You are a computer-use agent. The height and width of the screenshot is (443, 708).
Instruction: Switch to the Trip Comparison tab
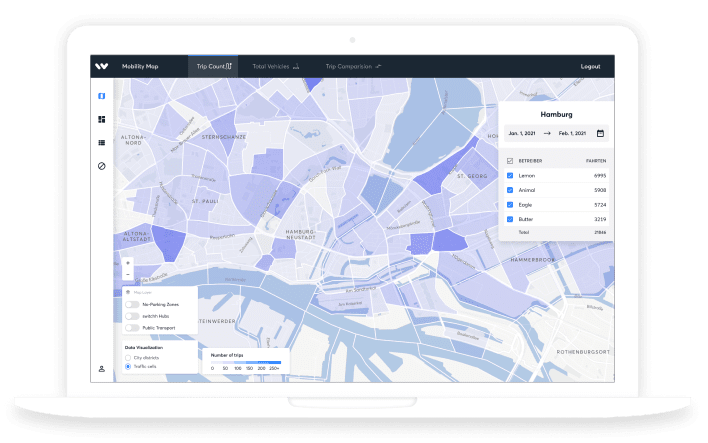[x=354, y=66]
